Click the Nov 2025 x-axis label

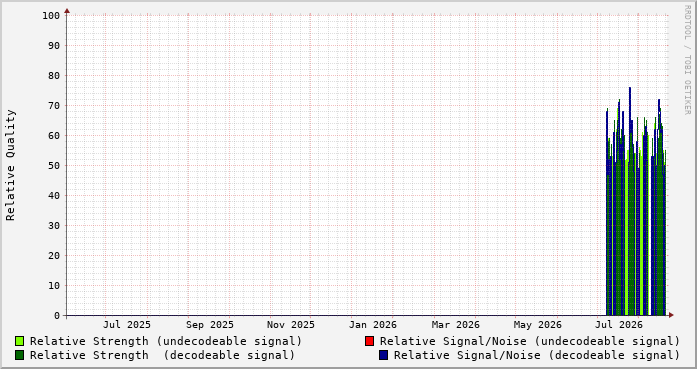coord(291,325)
